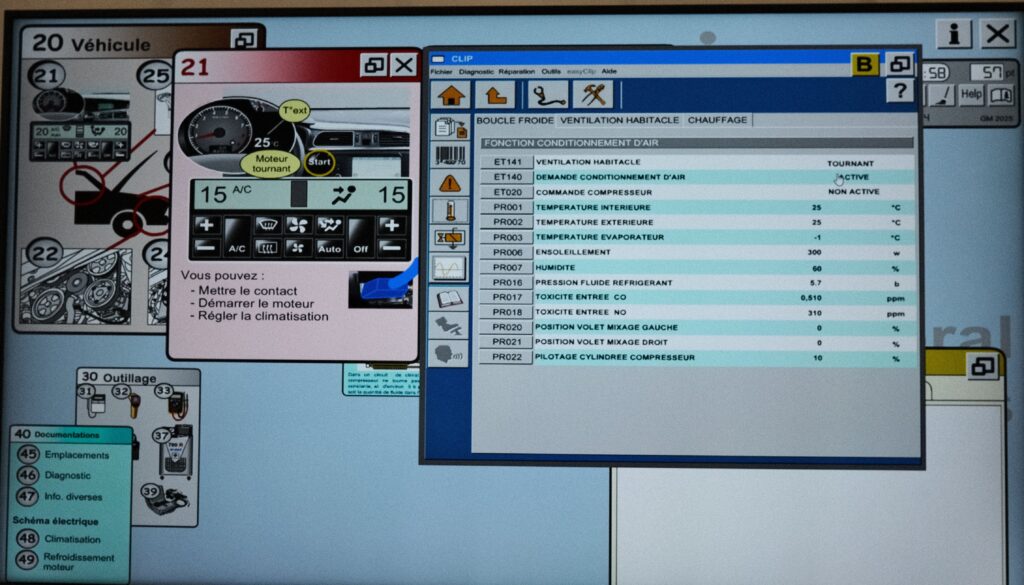Open item 21 dashboard in Véhicule window
This screenshot has width=1024, height=585.
(x=46, y=77)
